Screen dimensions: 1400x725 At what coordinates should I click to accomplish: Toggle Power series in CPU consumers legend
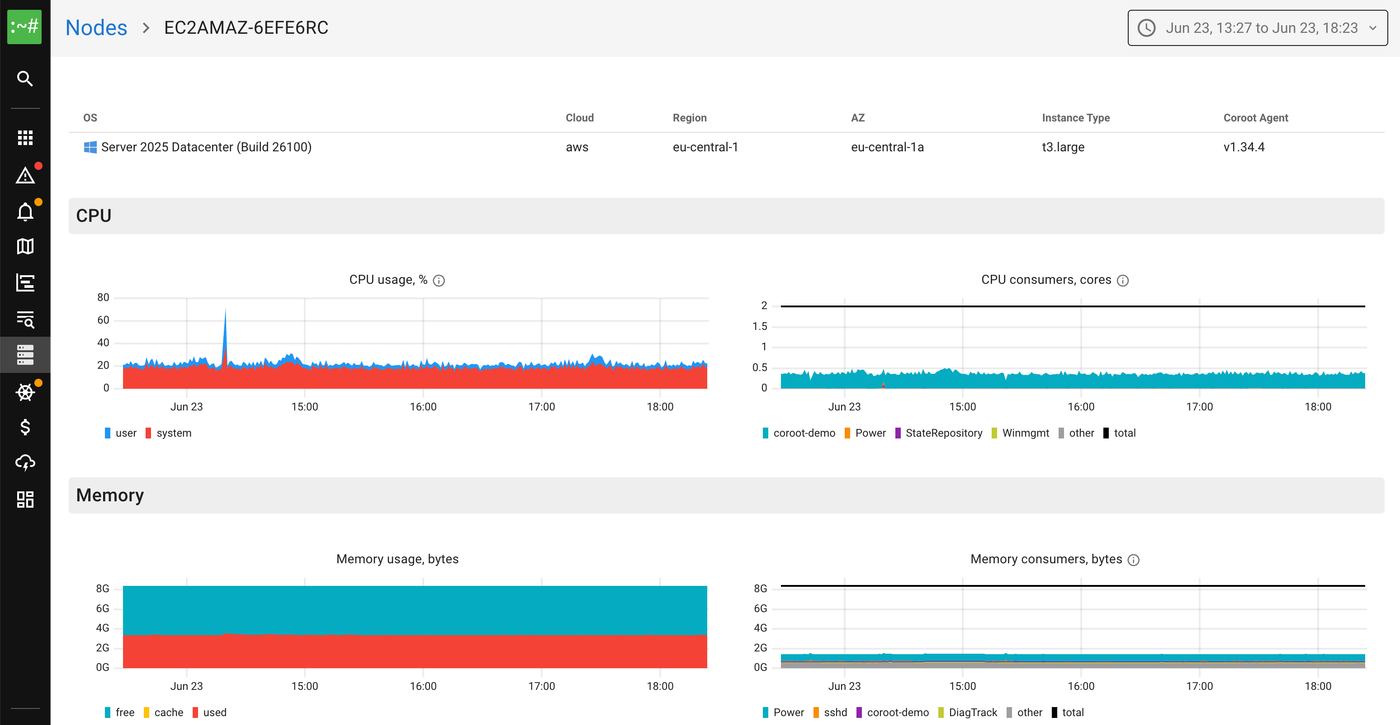pos(865,433)
